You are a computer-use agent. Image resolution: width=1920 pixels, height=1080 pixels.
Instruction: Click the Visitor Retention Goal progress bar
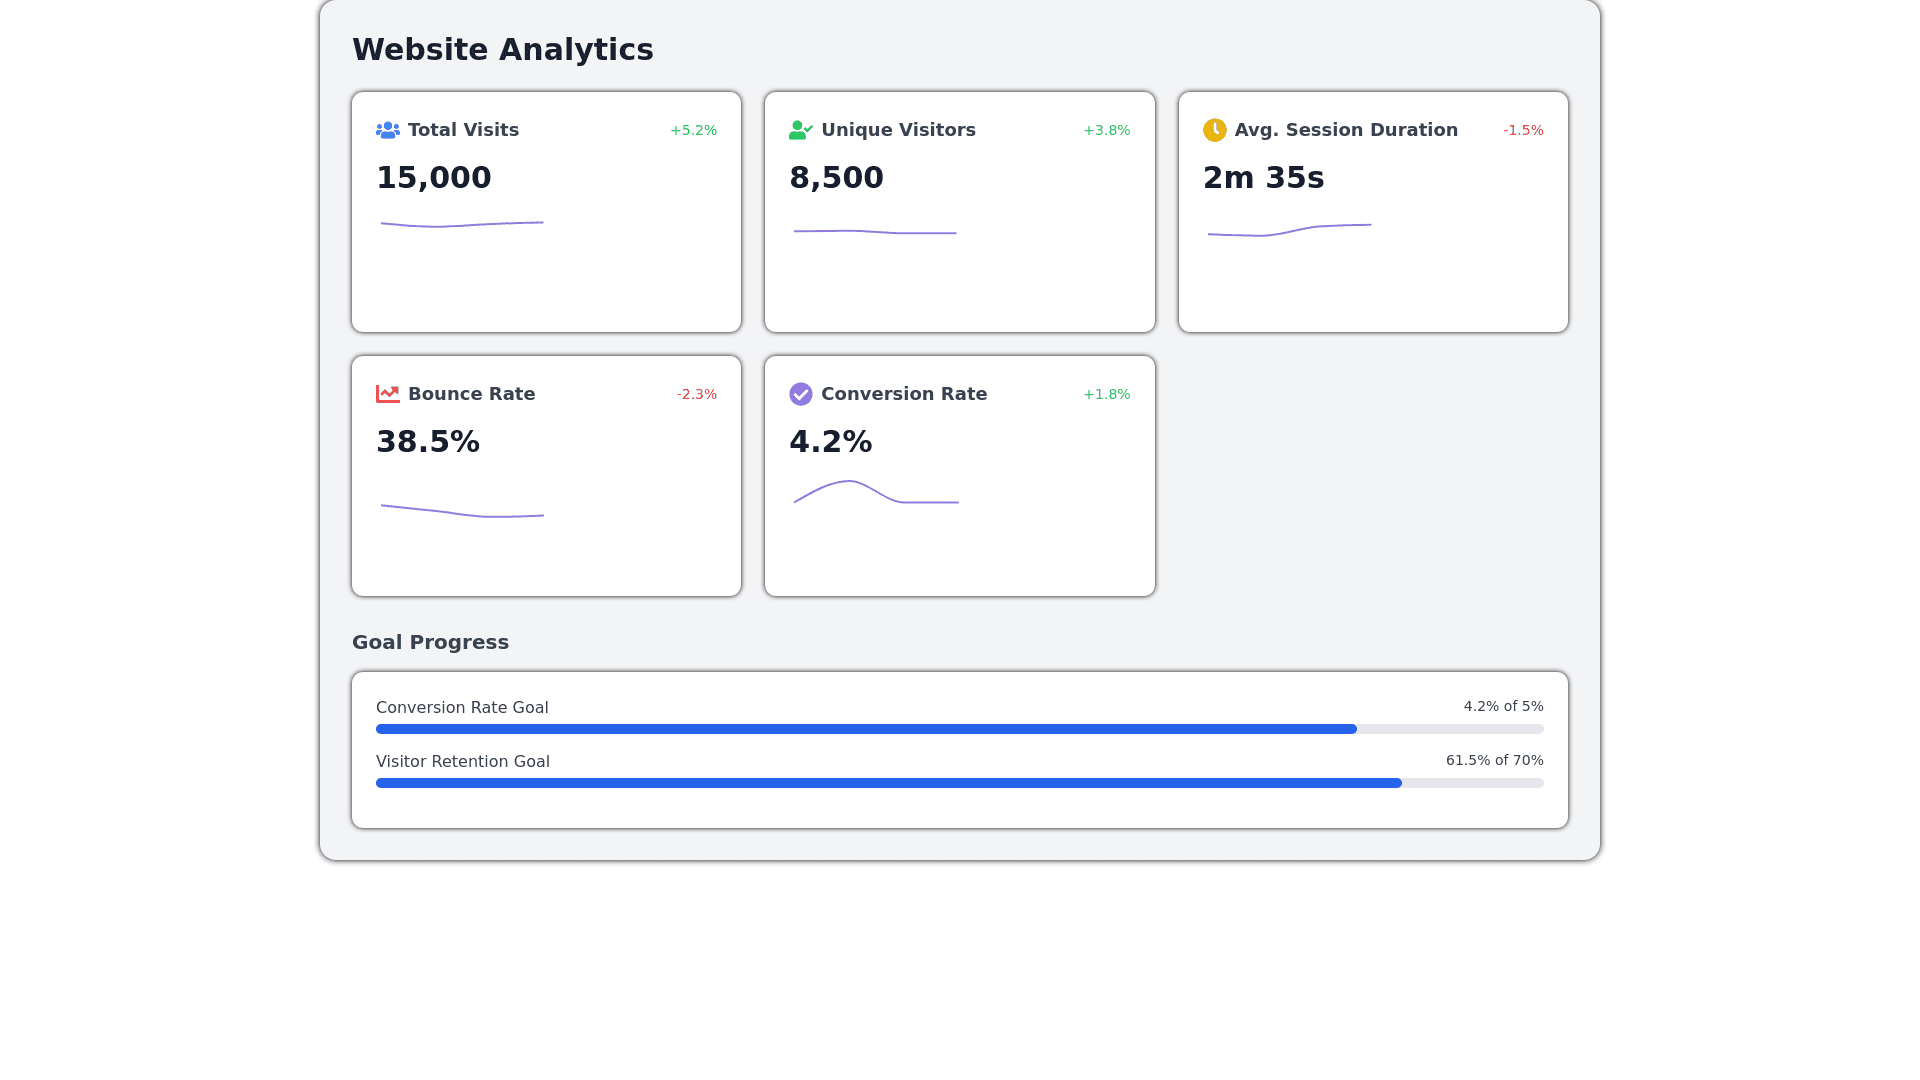[959, 783]
